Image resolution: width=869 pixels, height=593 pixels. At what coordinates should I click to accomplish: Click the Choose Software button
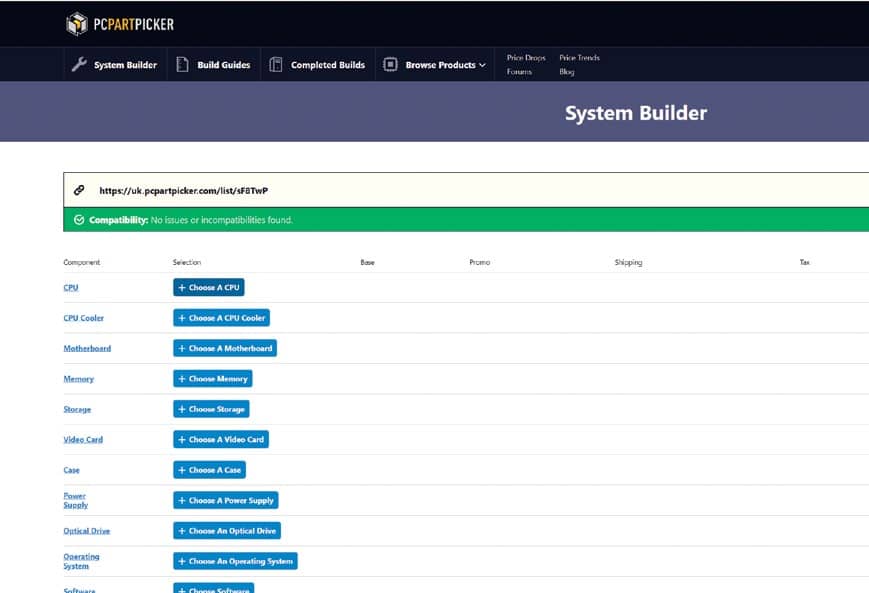[213, 588]
